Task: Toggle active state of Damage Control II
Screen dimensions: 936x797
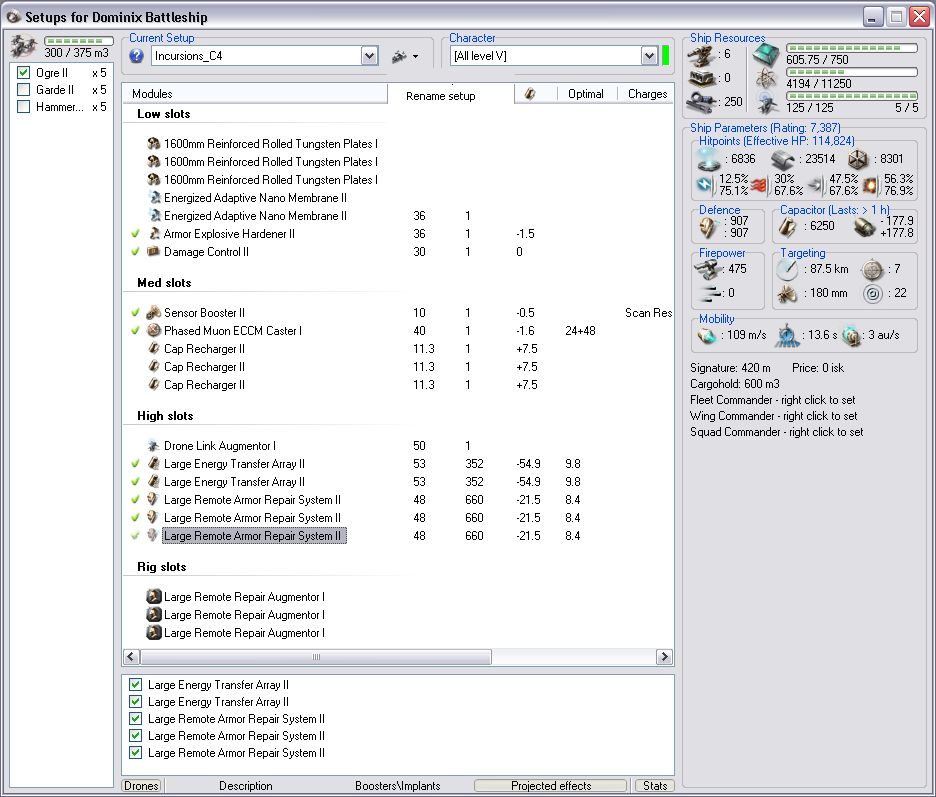Action: 136,252
